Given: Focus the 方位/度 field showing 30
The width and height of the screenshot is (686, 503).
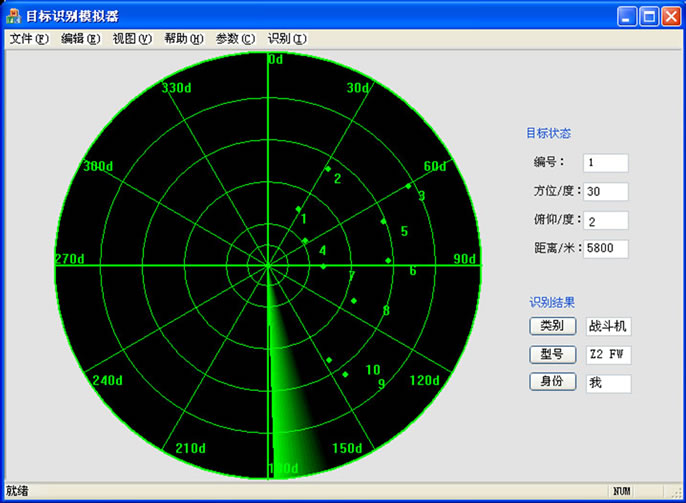Looking at the screenshot, I should (605, 191).
